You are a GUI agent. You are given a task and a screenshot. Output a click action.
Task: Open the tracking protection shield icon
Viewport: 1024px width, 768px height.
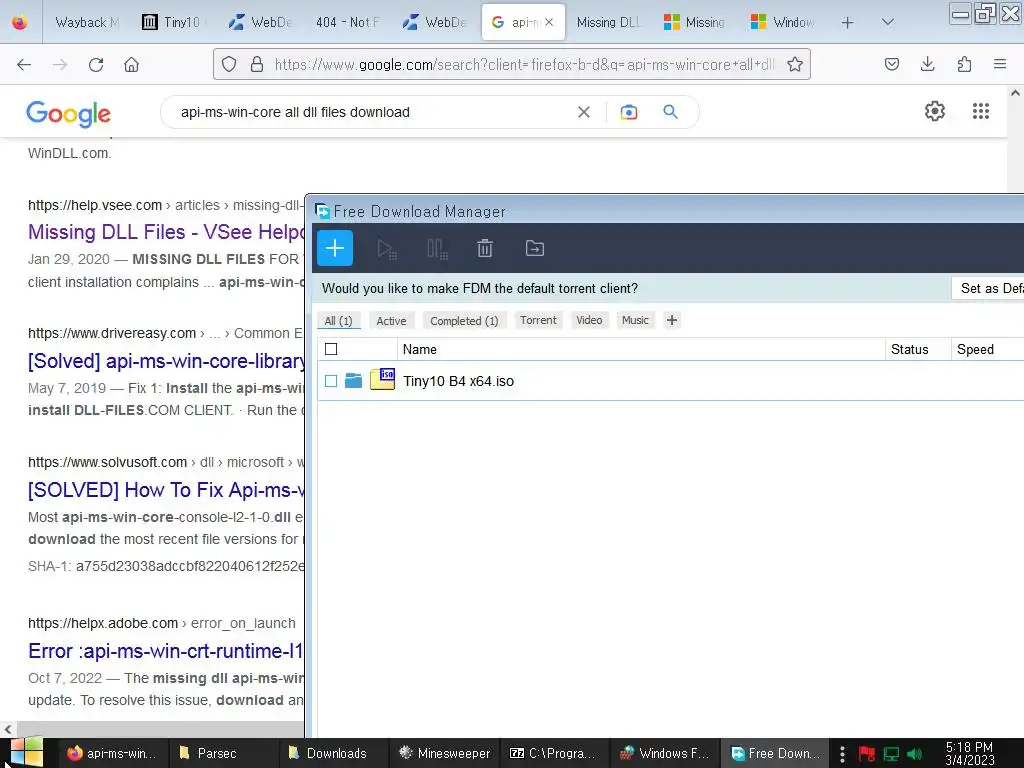[x=229, y=64]
